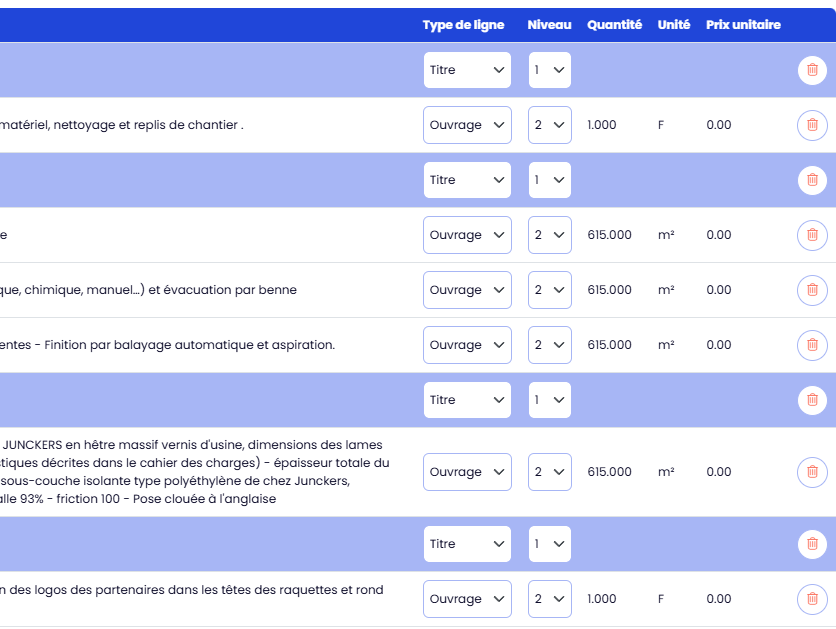
Task: Click trash icon on the bottommost Titre row
Action: (811, 544)
